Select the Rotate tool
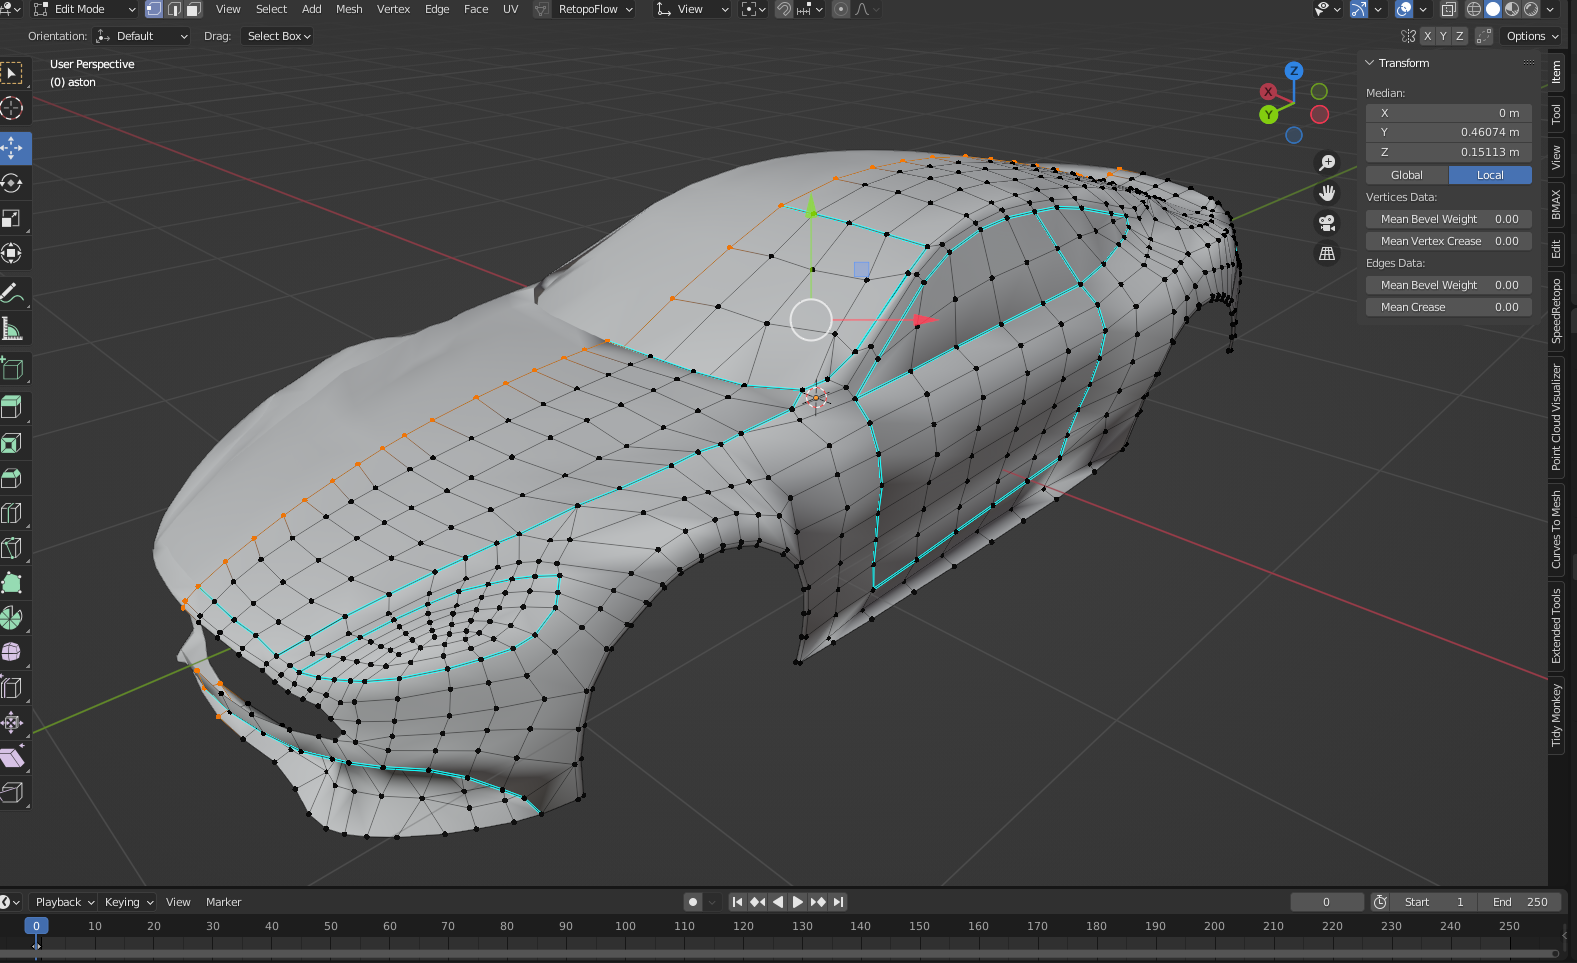Viewport: 1577px width, 963px height. pos(13,183)
